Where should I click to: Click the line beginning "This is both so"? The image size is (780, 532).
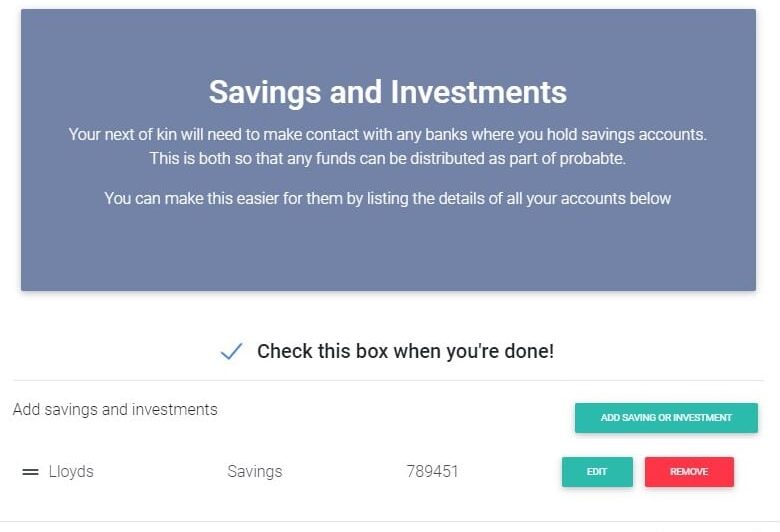tap(388, 158)
